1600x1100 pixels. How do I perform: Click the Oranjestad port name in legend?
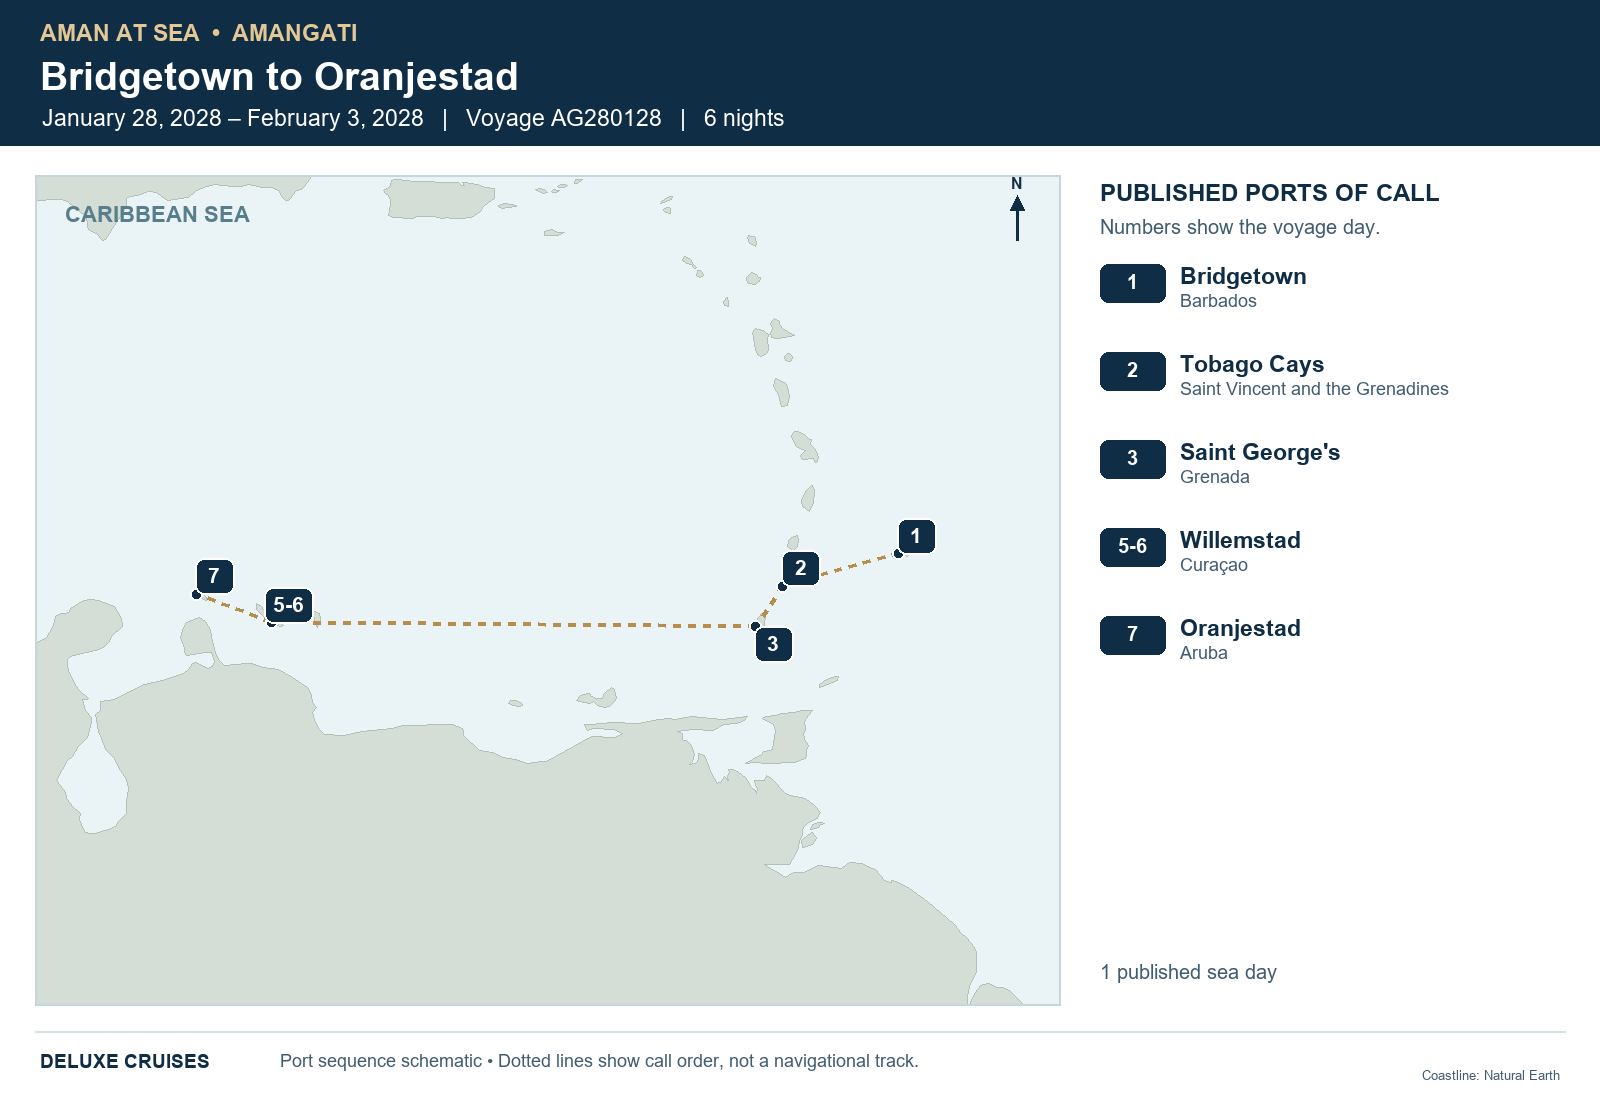(x=1240, y=628)
